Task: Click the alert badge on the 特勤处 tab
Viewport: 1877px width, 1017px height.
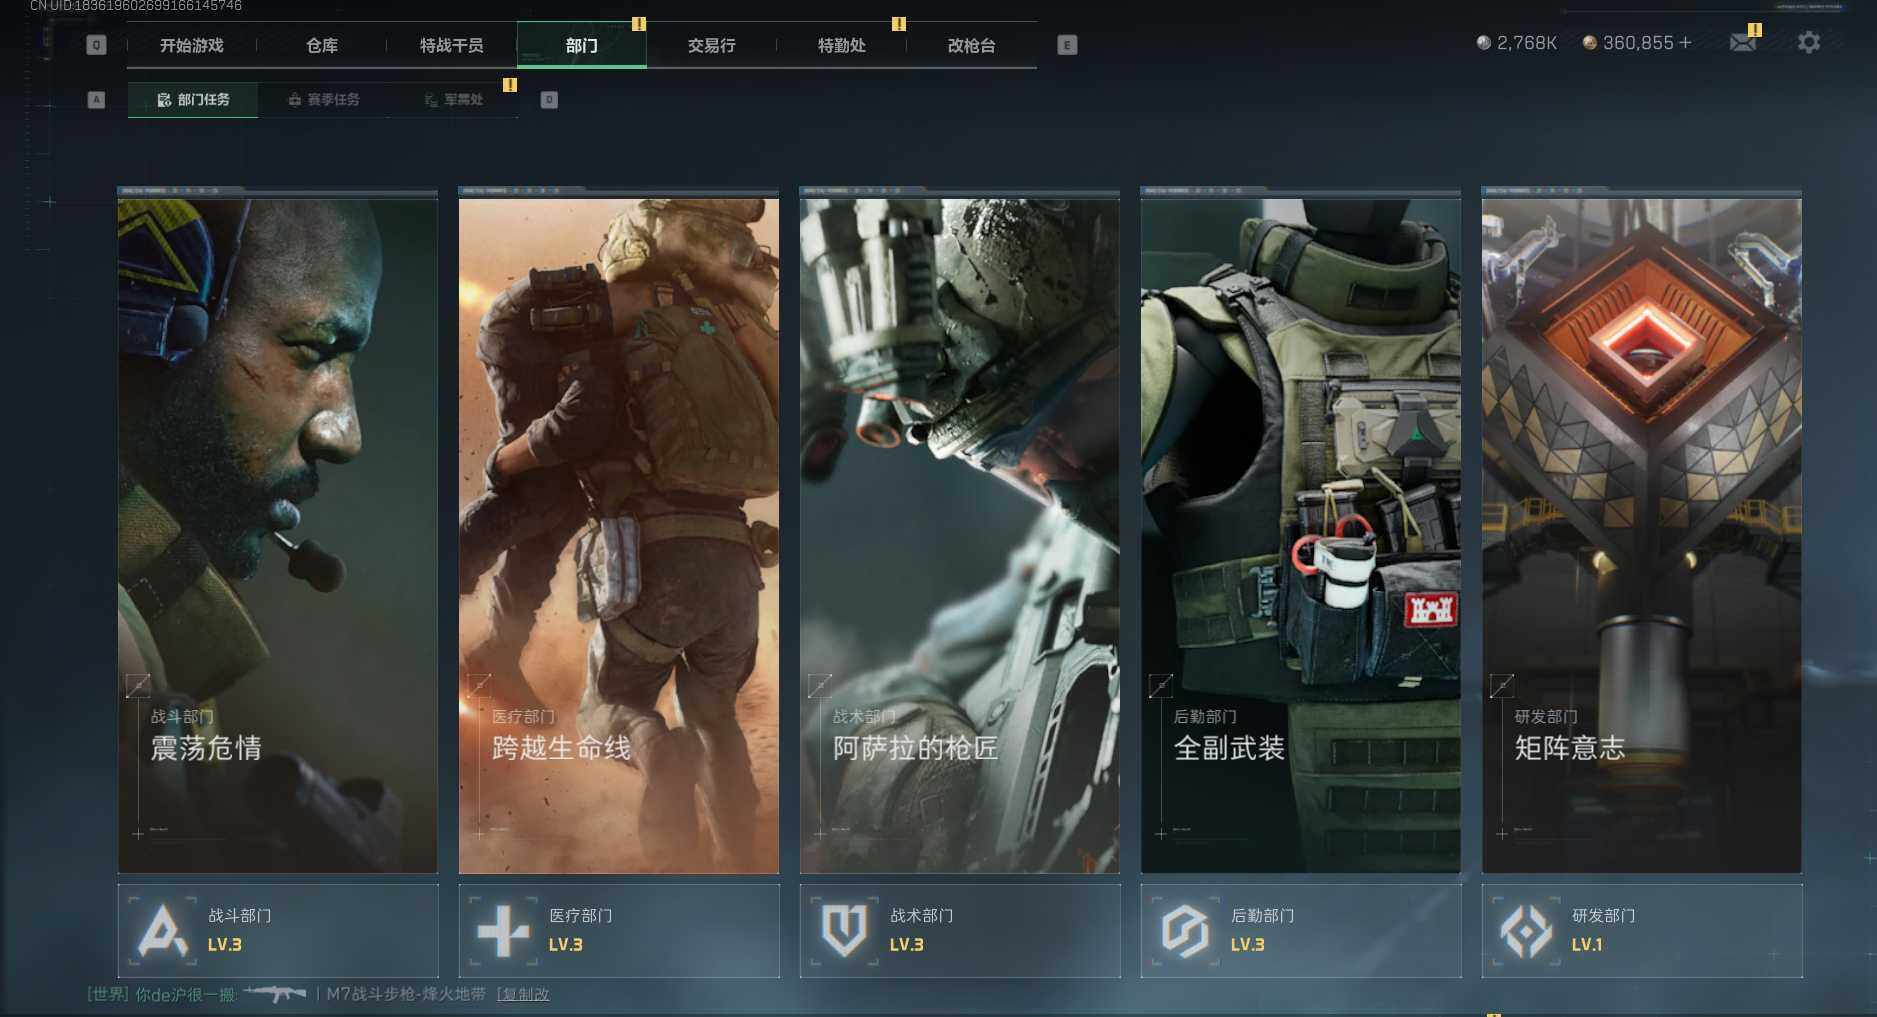Action: tap(899, 24)
